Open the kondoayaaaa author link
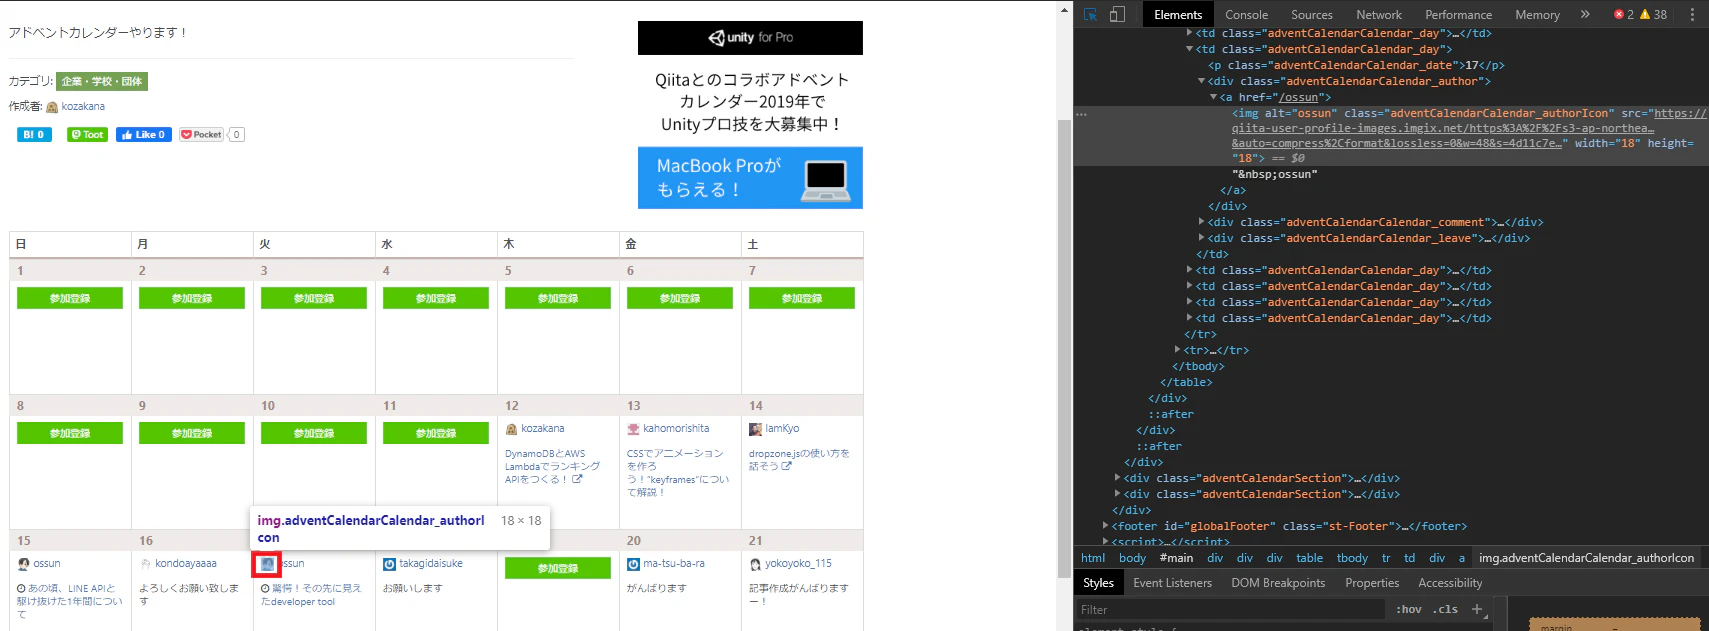This screenshot has width=1709, height=631. [185, 564]
